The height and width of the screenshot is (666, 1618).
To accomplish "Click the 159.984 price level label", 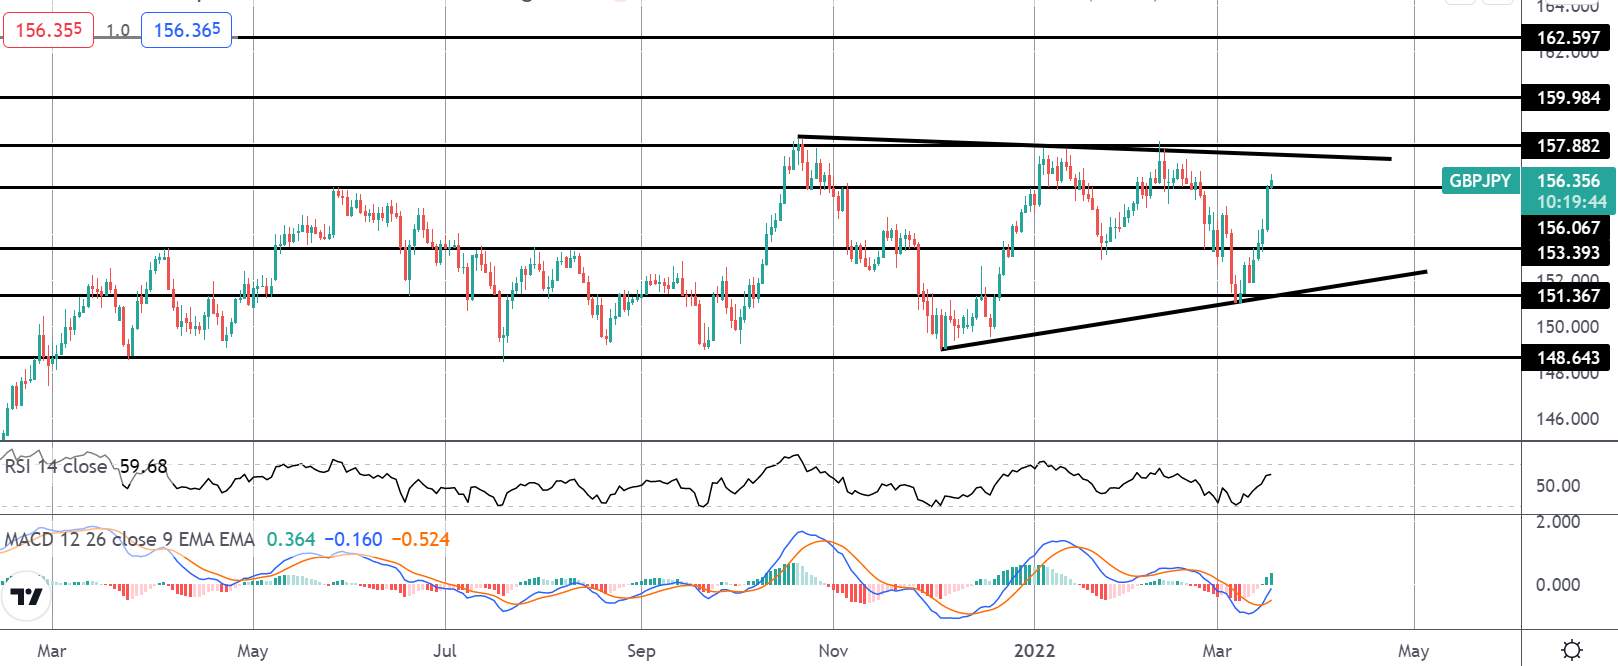I will pyautogui.click(x=1568, y=98).
